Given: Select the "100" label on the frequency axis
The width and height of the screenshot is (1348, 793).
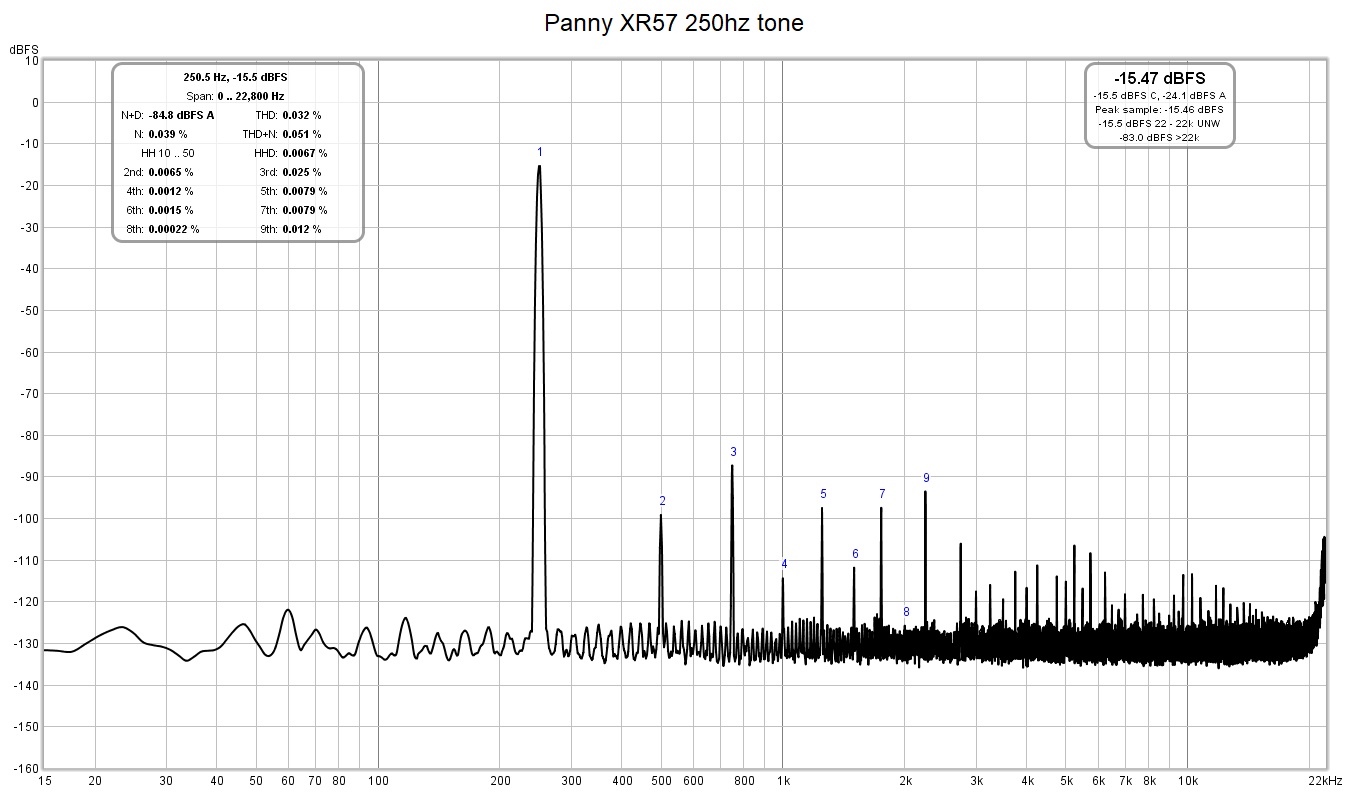Looking at the screenshot, I should point(378,781).
